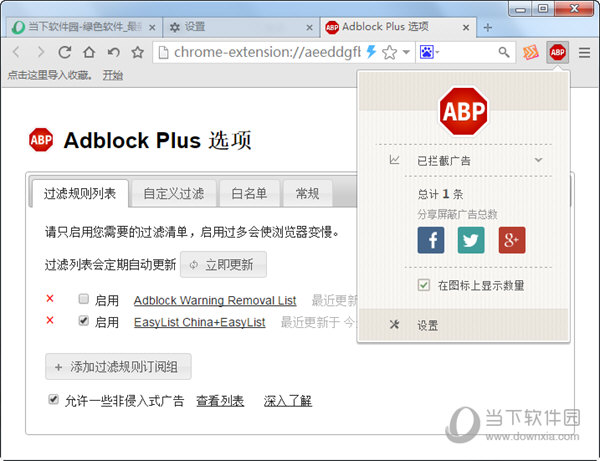Open the Adblock Warning Removal List link

click(215, 301)
